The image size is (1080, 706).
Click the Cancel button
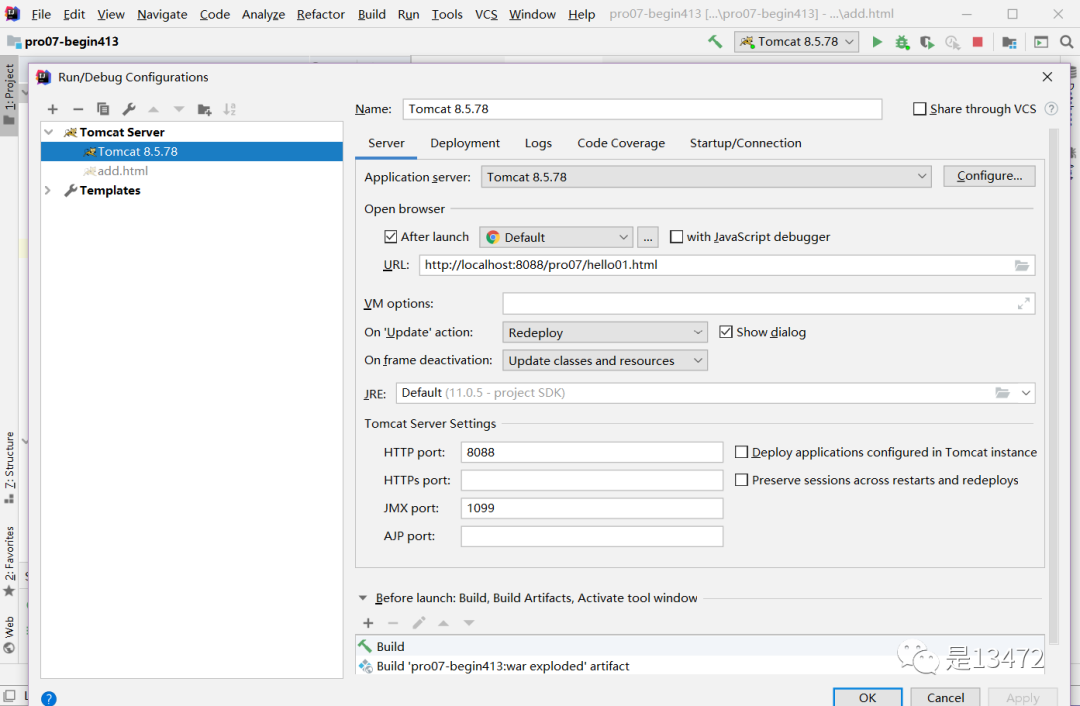click(x=945, y=697)
